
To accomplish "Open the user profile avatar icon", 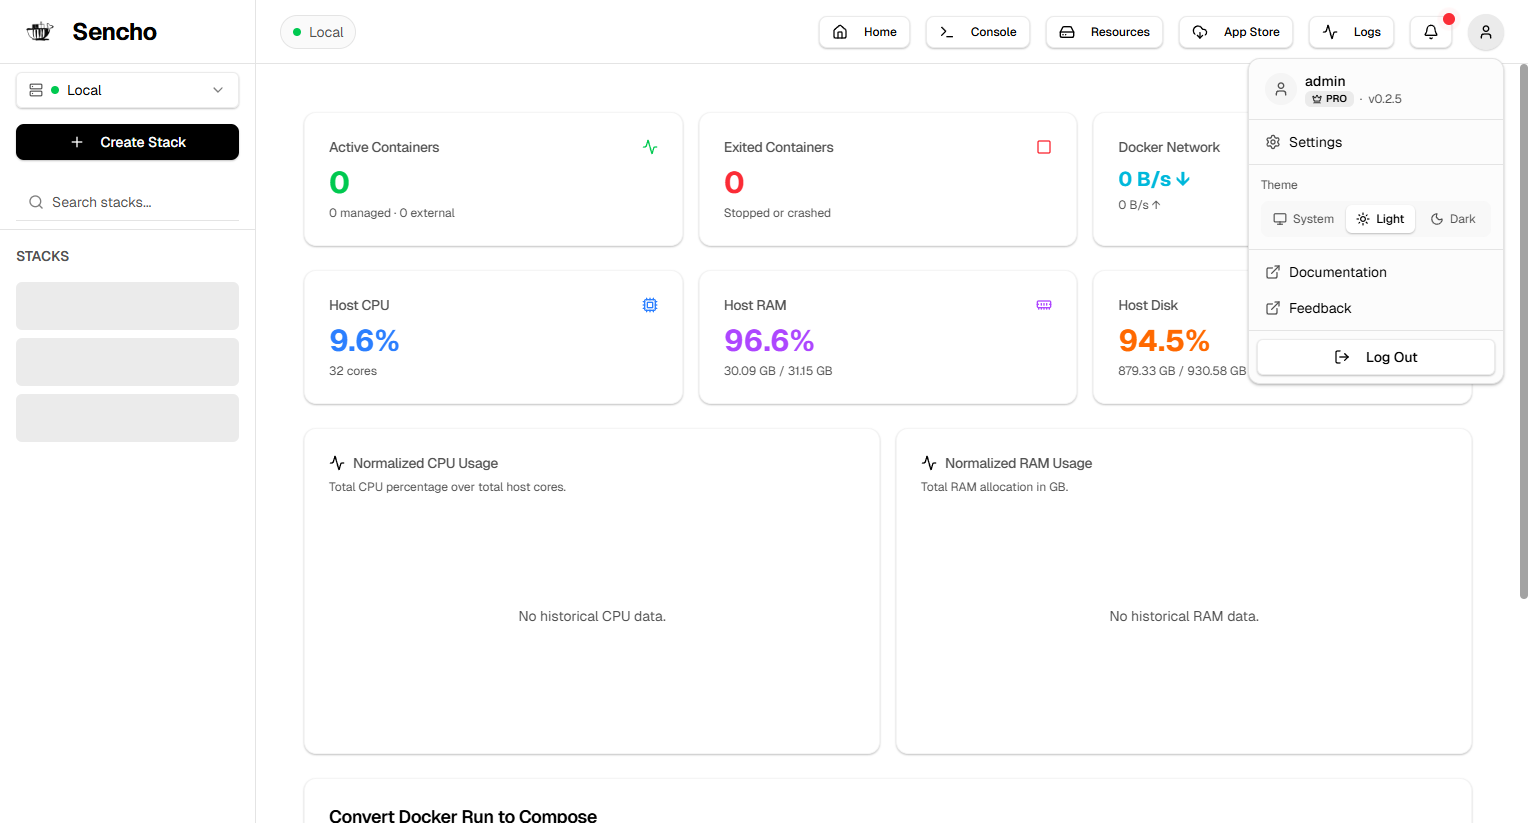I will (1486, 32).
